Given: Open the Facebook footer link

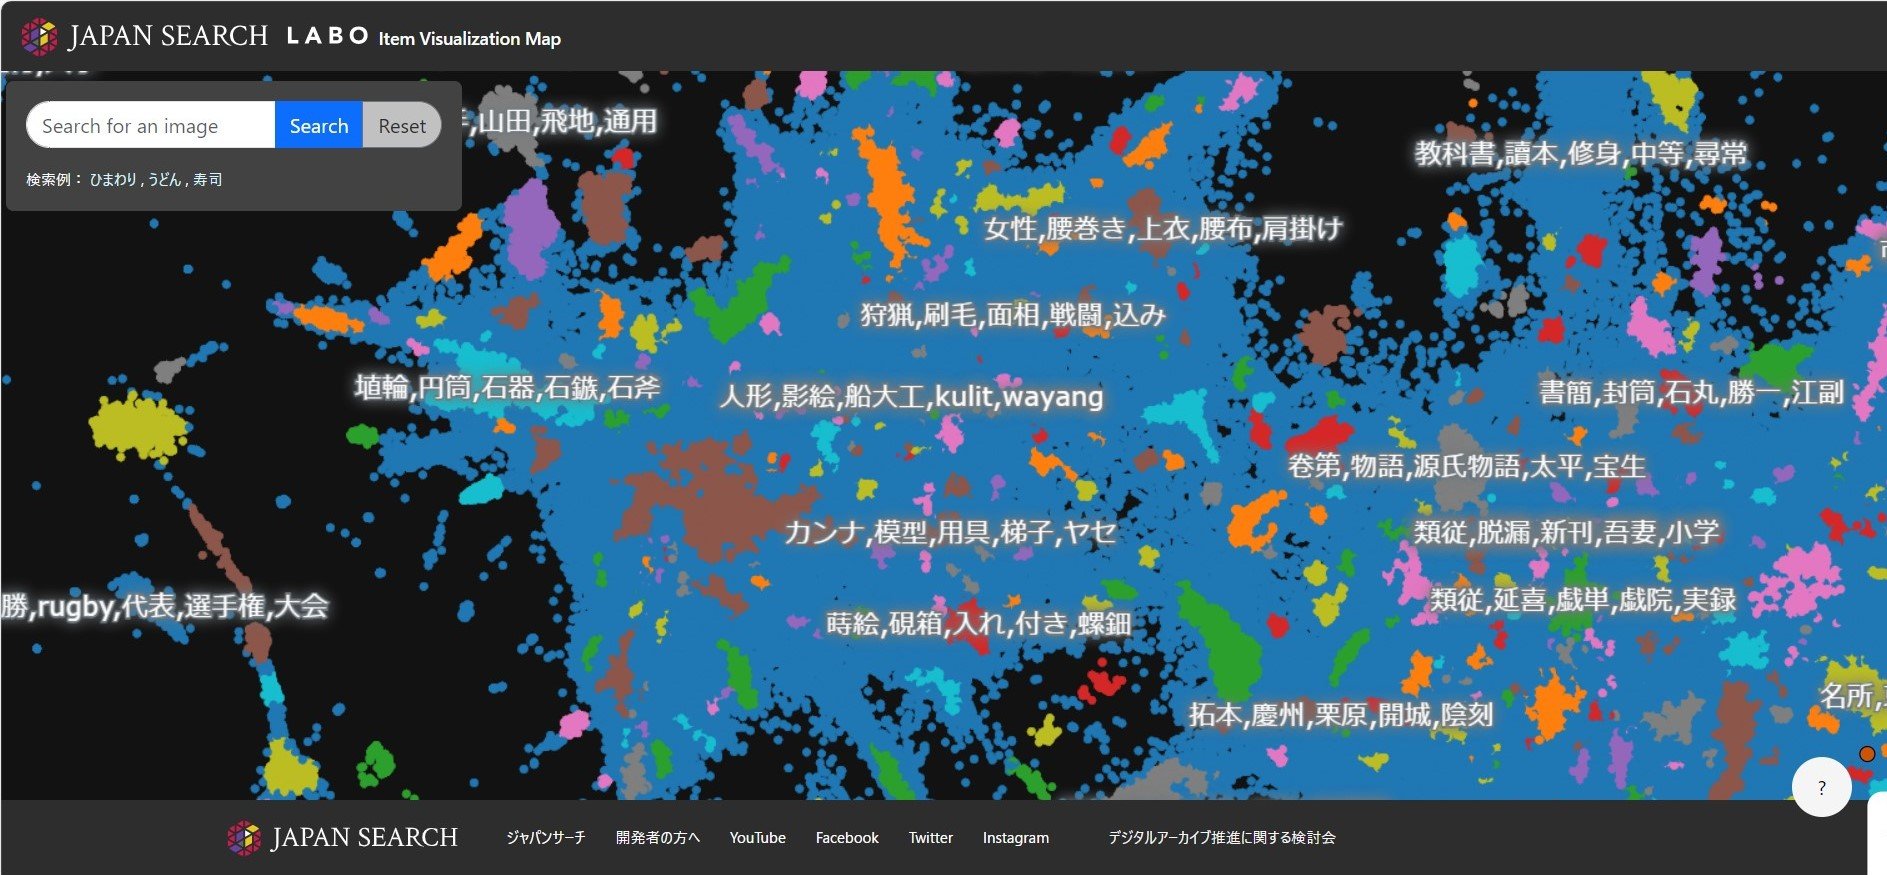Looking at the screenshot, I should (846, 838).
